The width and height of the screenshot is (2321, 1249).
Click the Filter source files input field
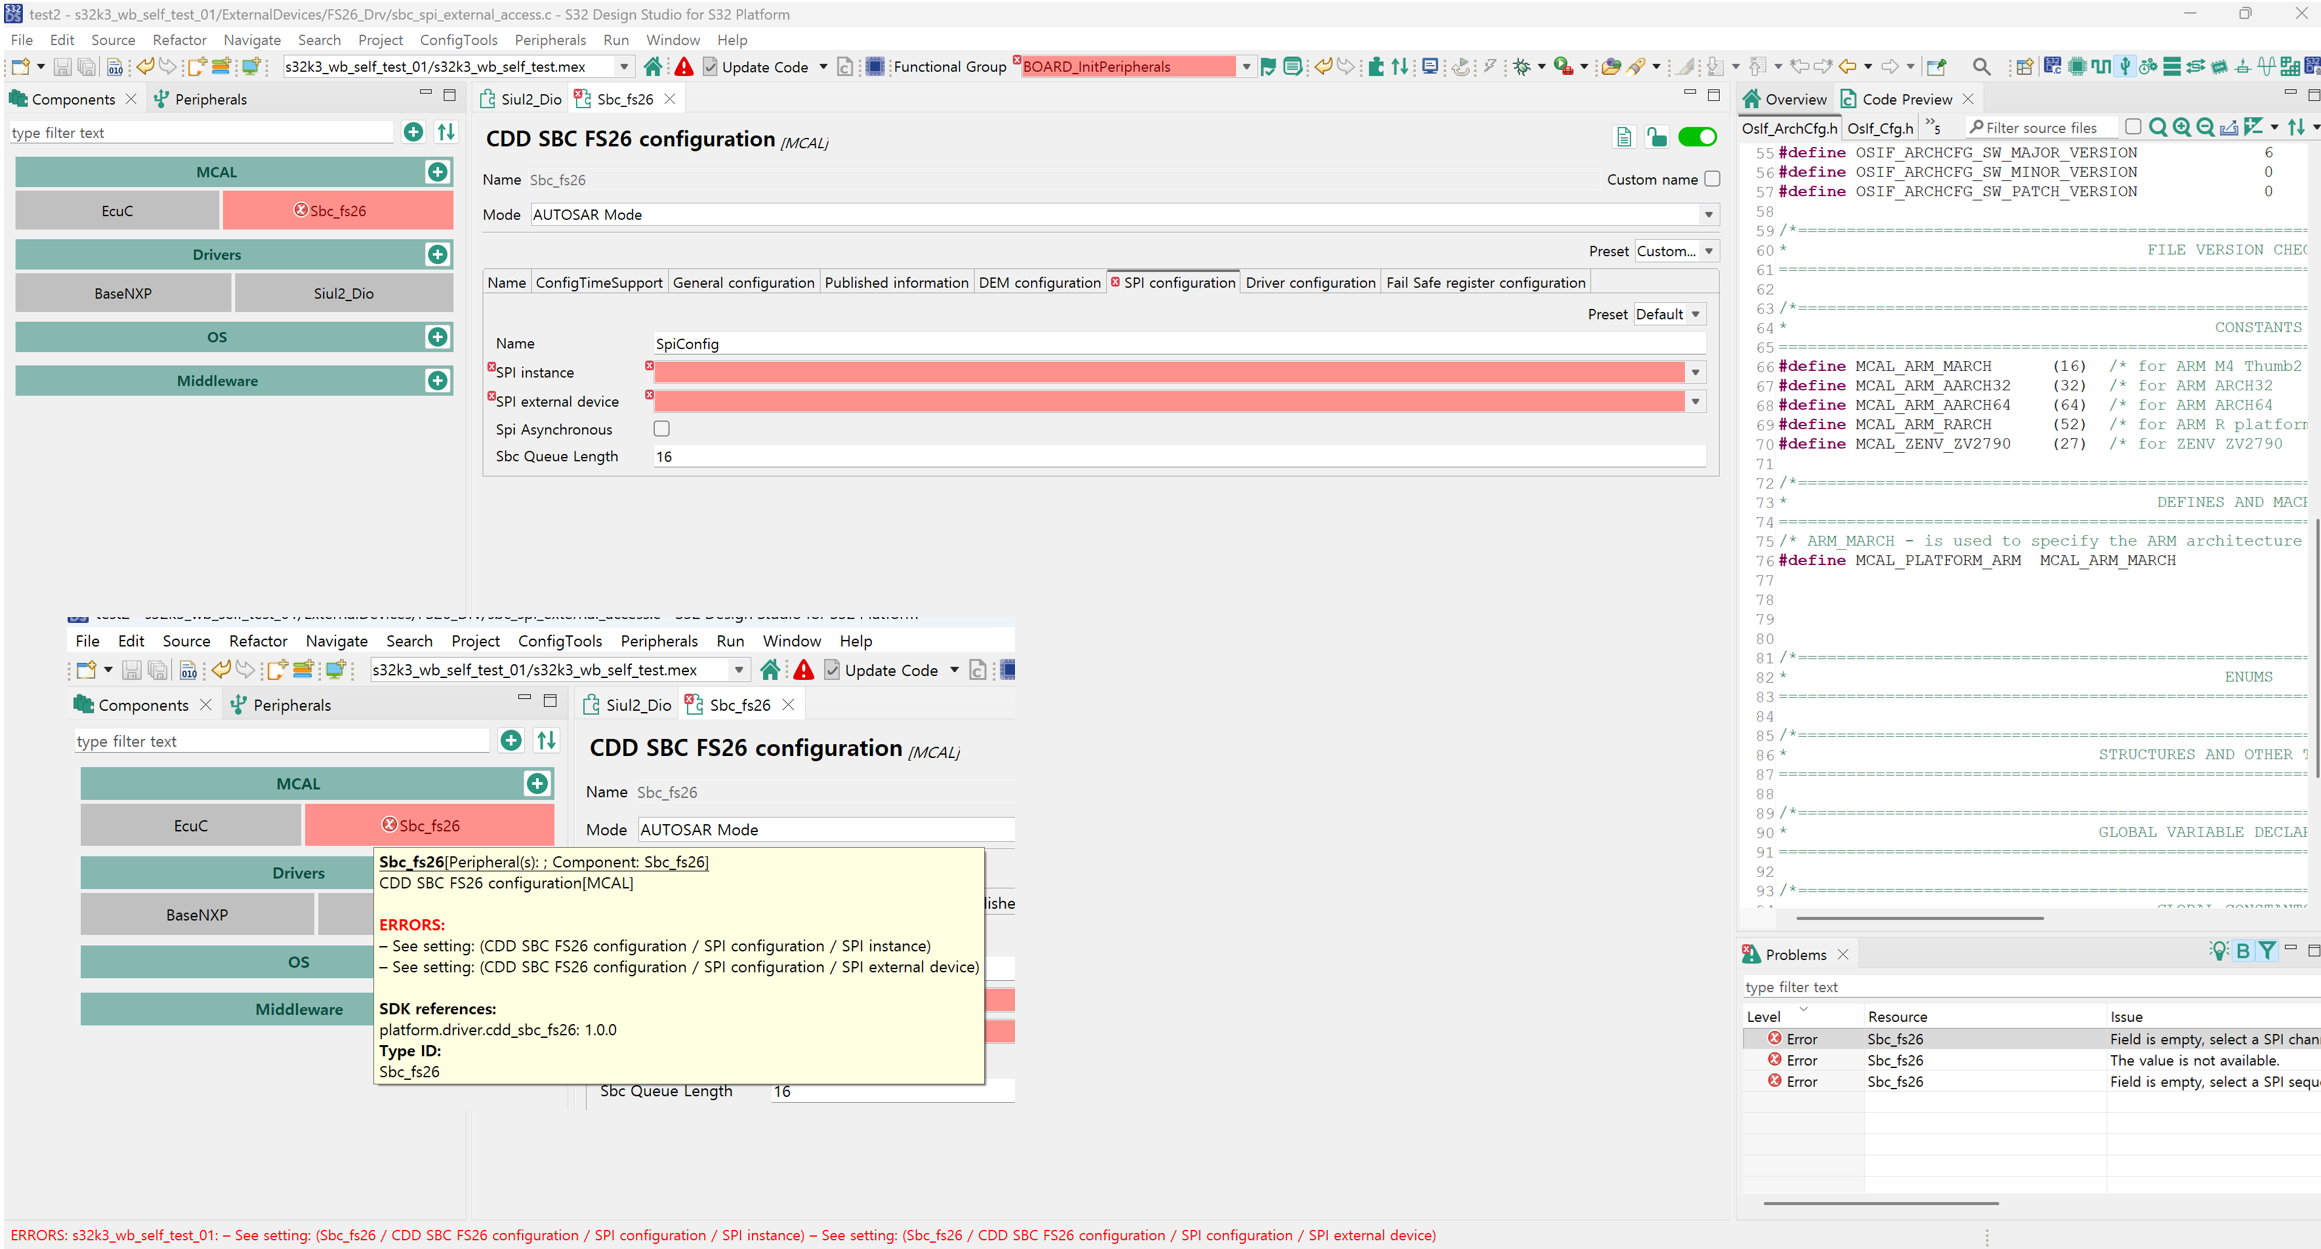pos(2040,127)
